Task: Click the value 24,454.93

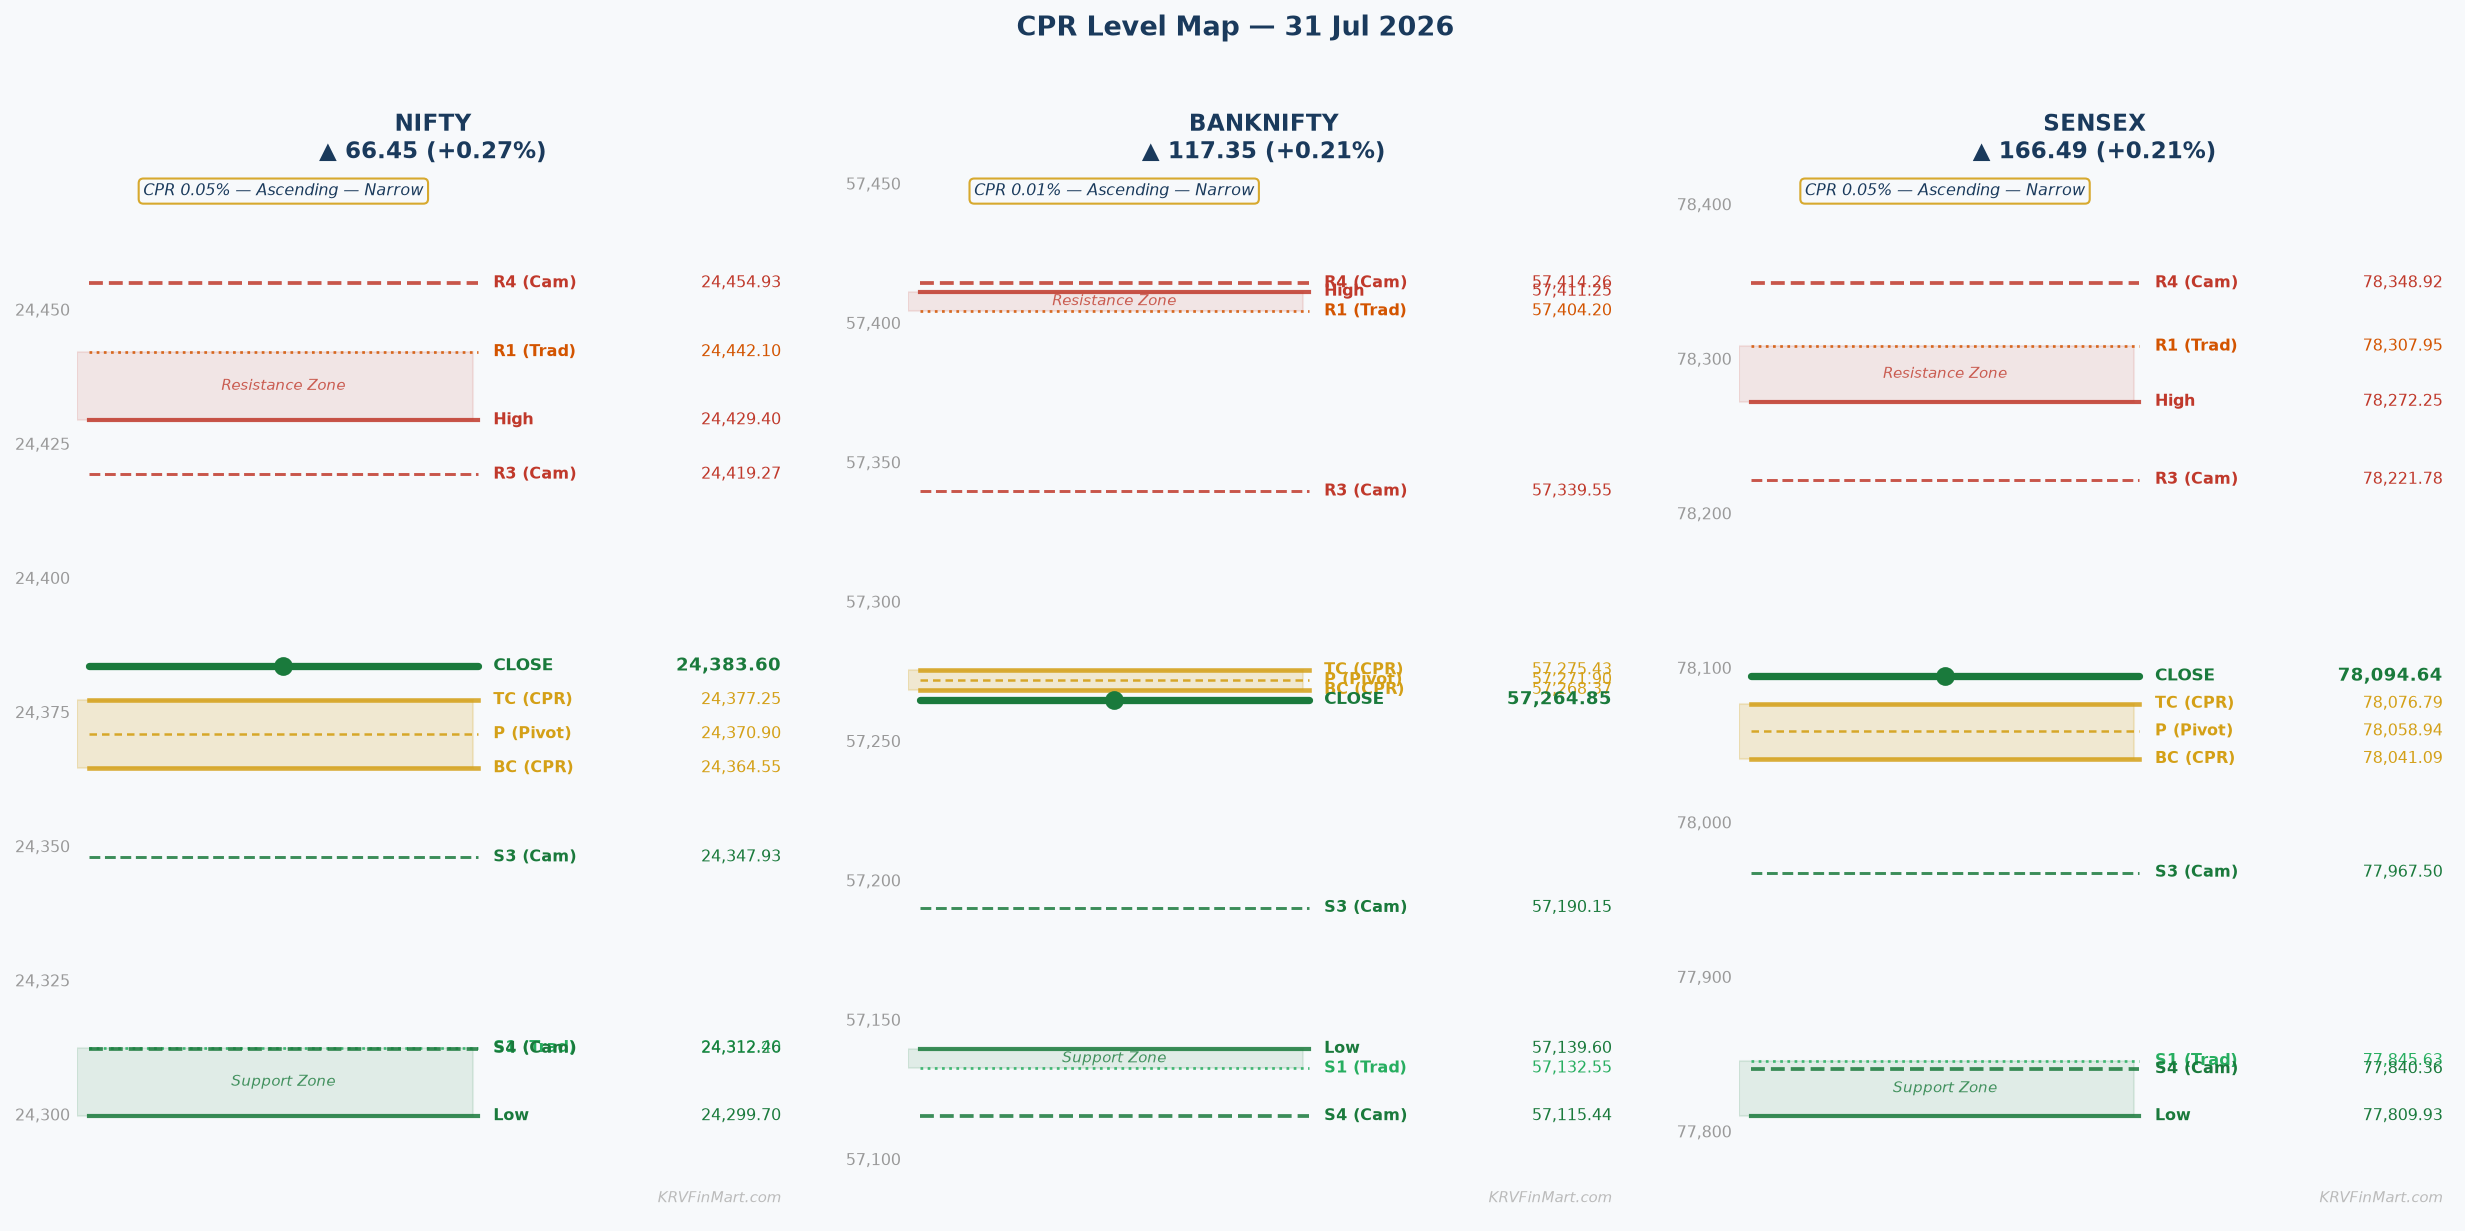Action: point(740,282)
